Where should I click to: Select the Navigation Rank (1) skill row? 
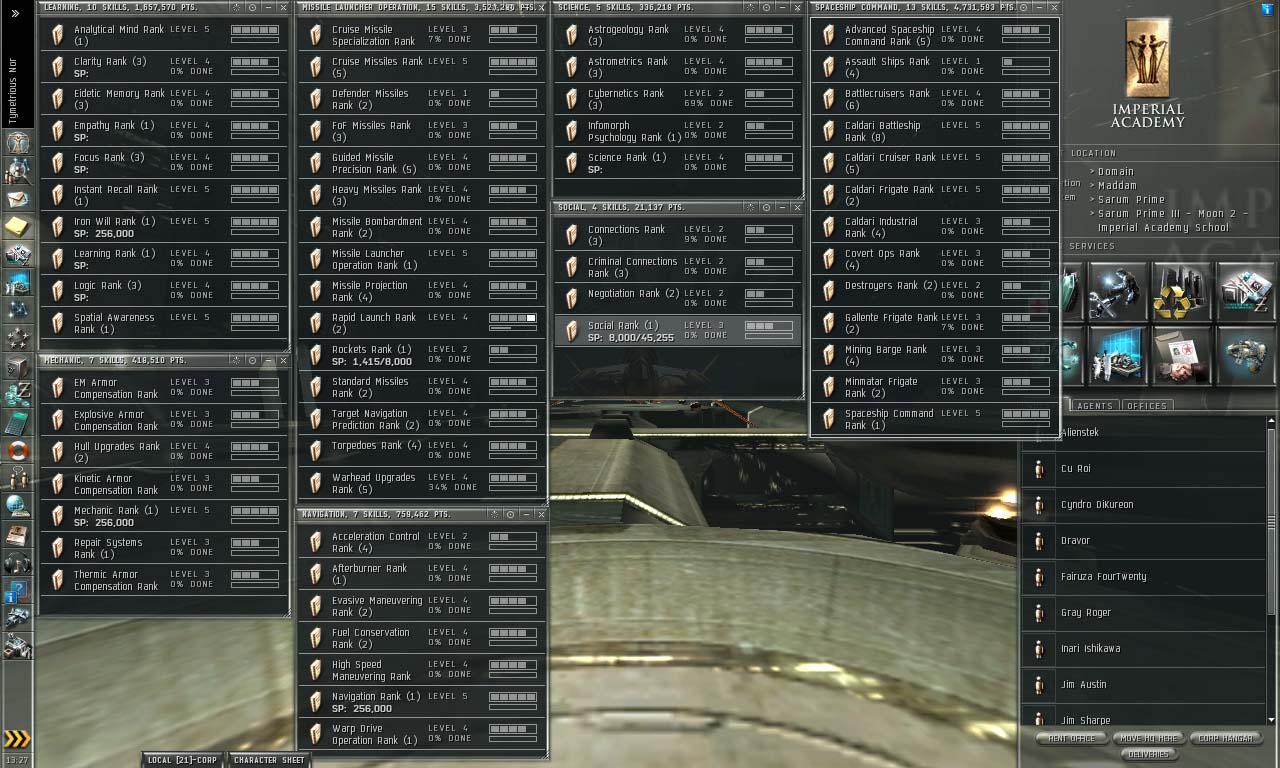pos(422,702)
